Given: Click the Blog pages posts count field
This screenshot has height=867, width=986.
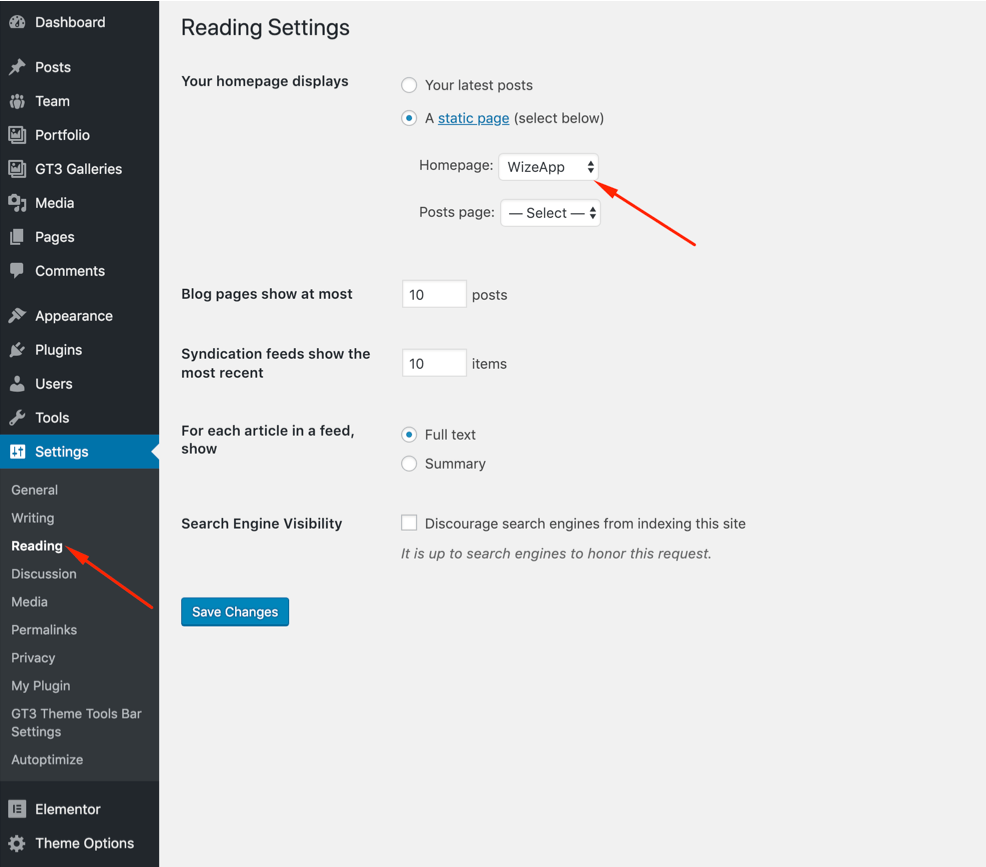Looking at the screenshot, I should point(435,294).
